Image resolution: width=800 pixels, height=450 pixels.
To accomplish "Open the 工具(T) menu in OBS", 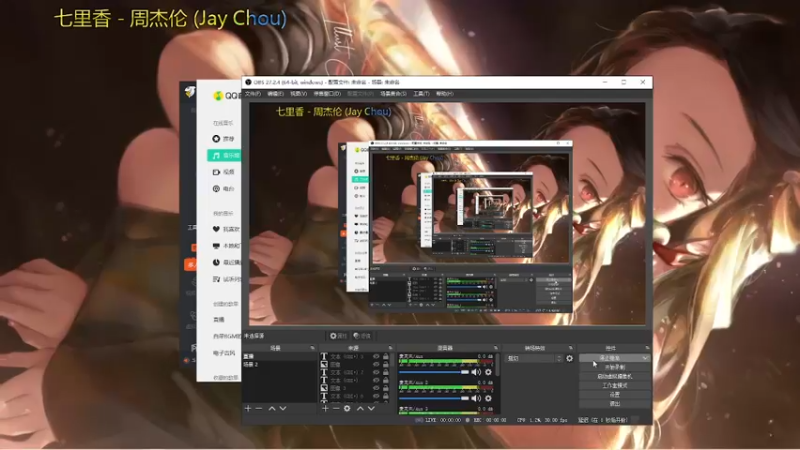I will [421, 94].
